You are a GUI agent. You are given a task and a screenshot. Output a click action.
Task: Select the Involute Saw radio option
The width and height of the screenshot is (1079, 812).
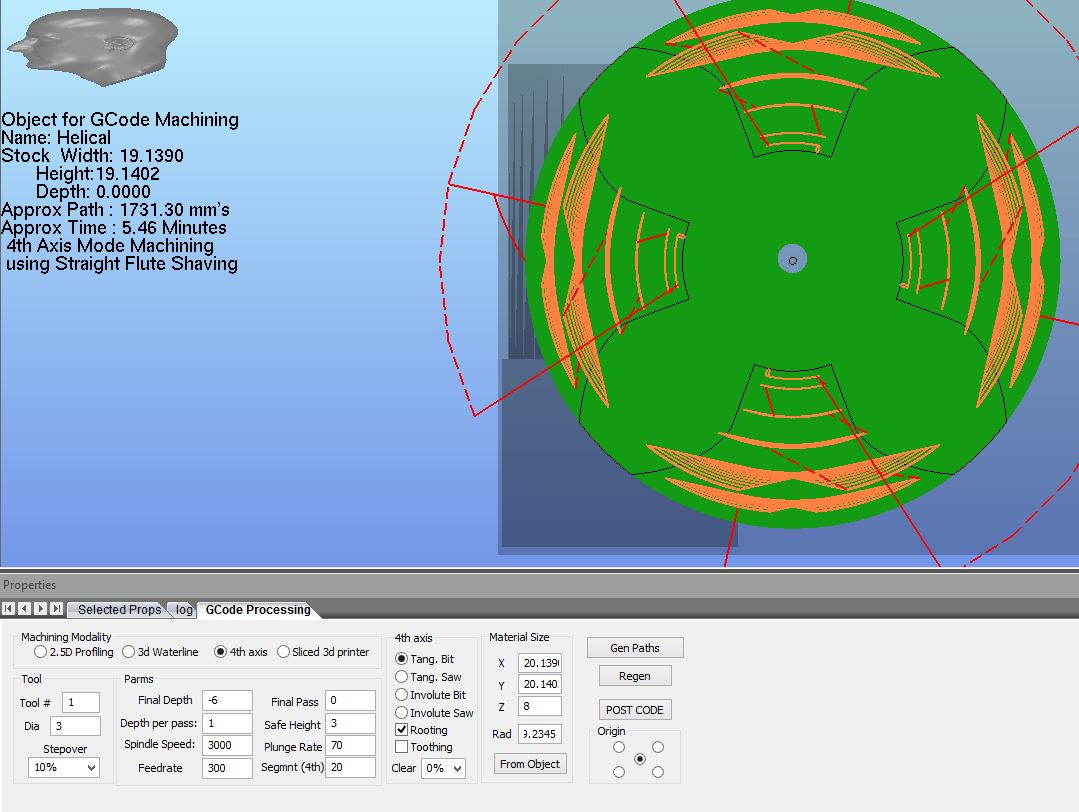click(402, 713)
